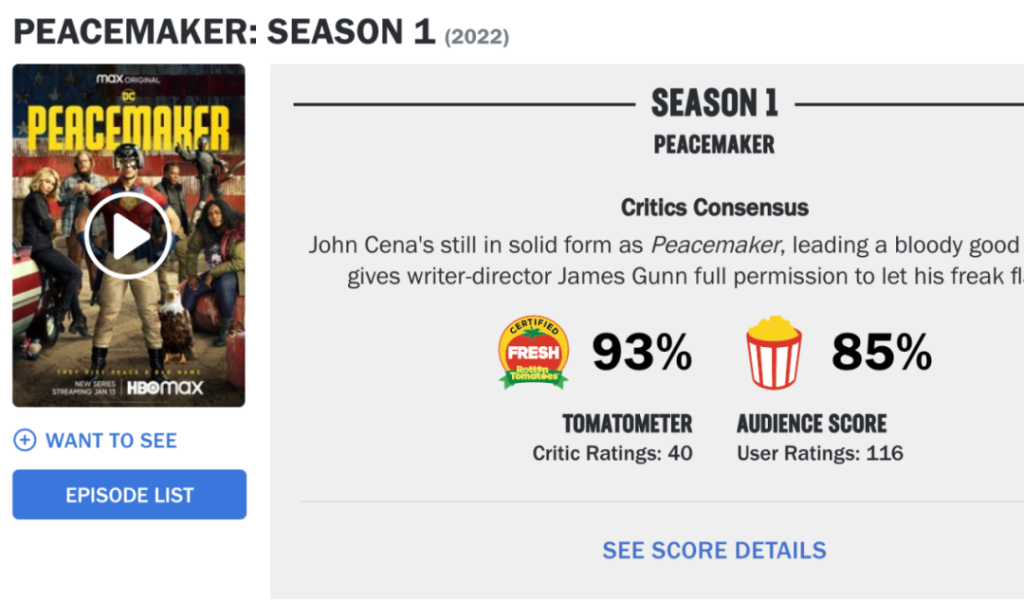Select the 93% Tomatometer score
This screenshot has height=602, width=1024.
[x=642, y=352]
